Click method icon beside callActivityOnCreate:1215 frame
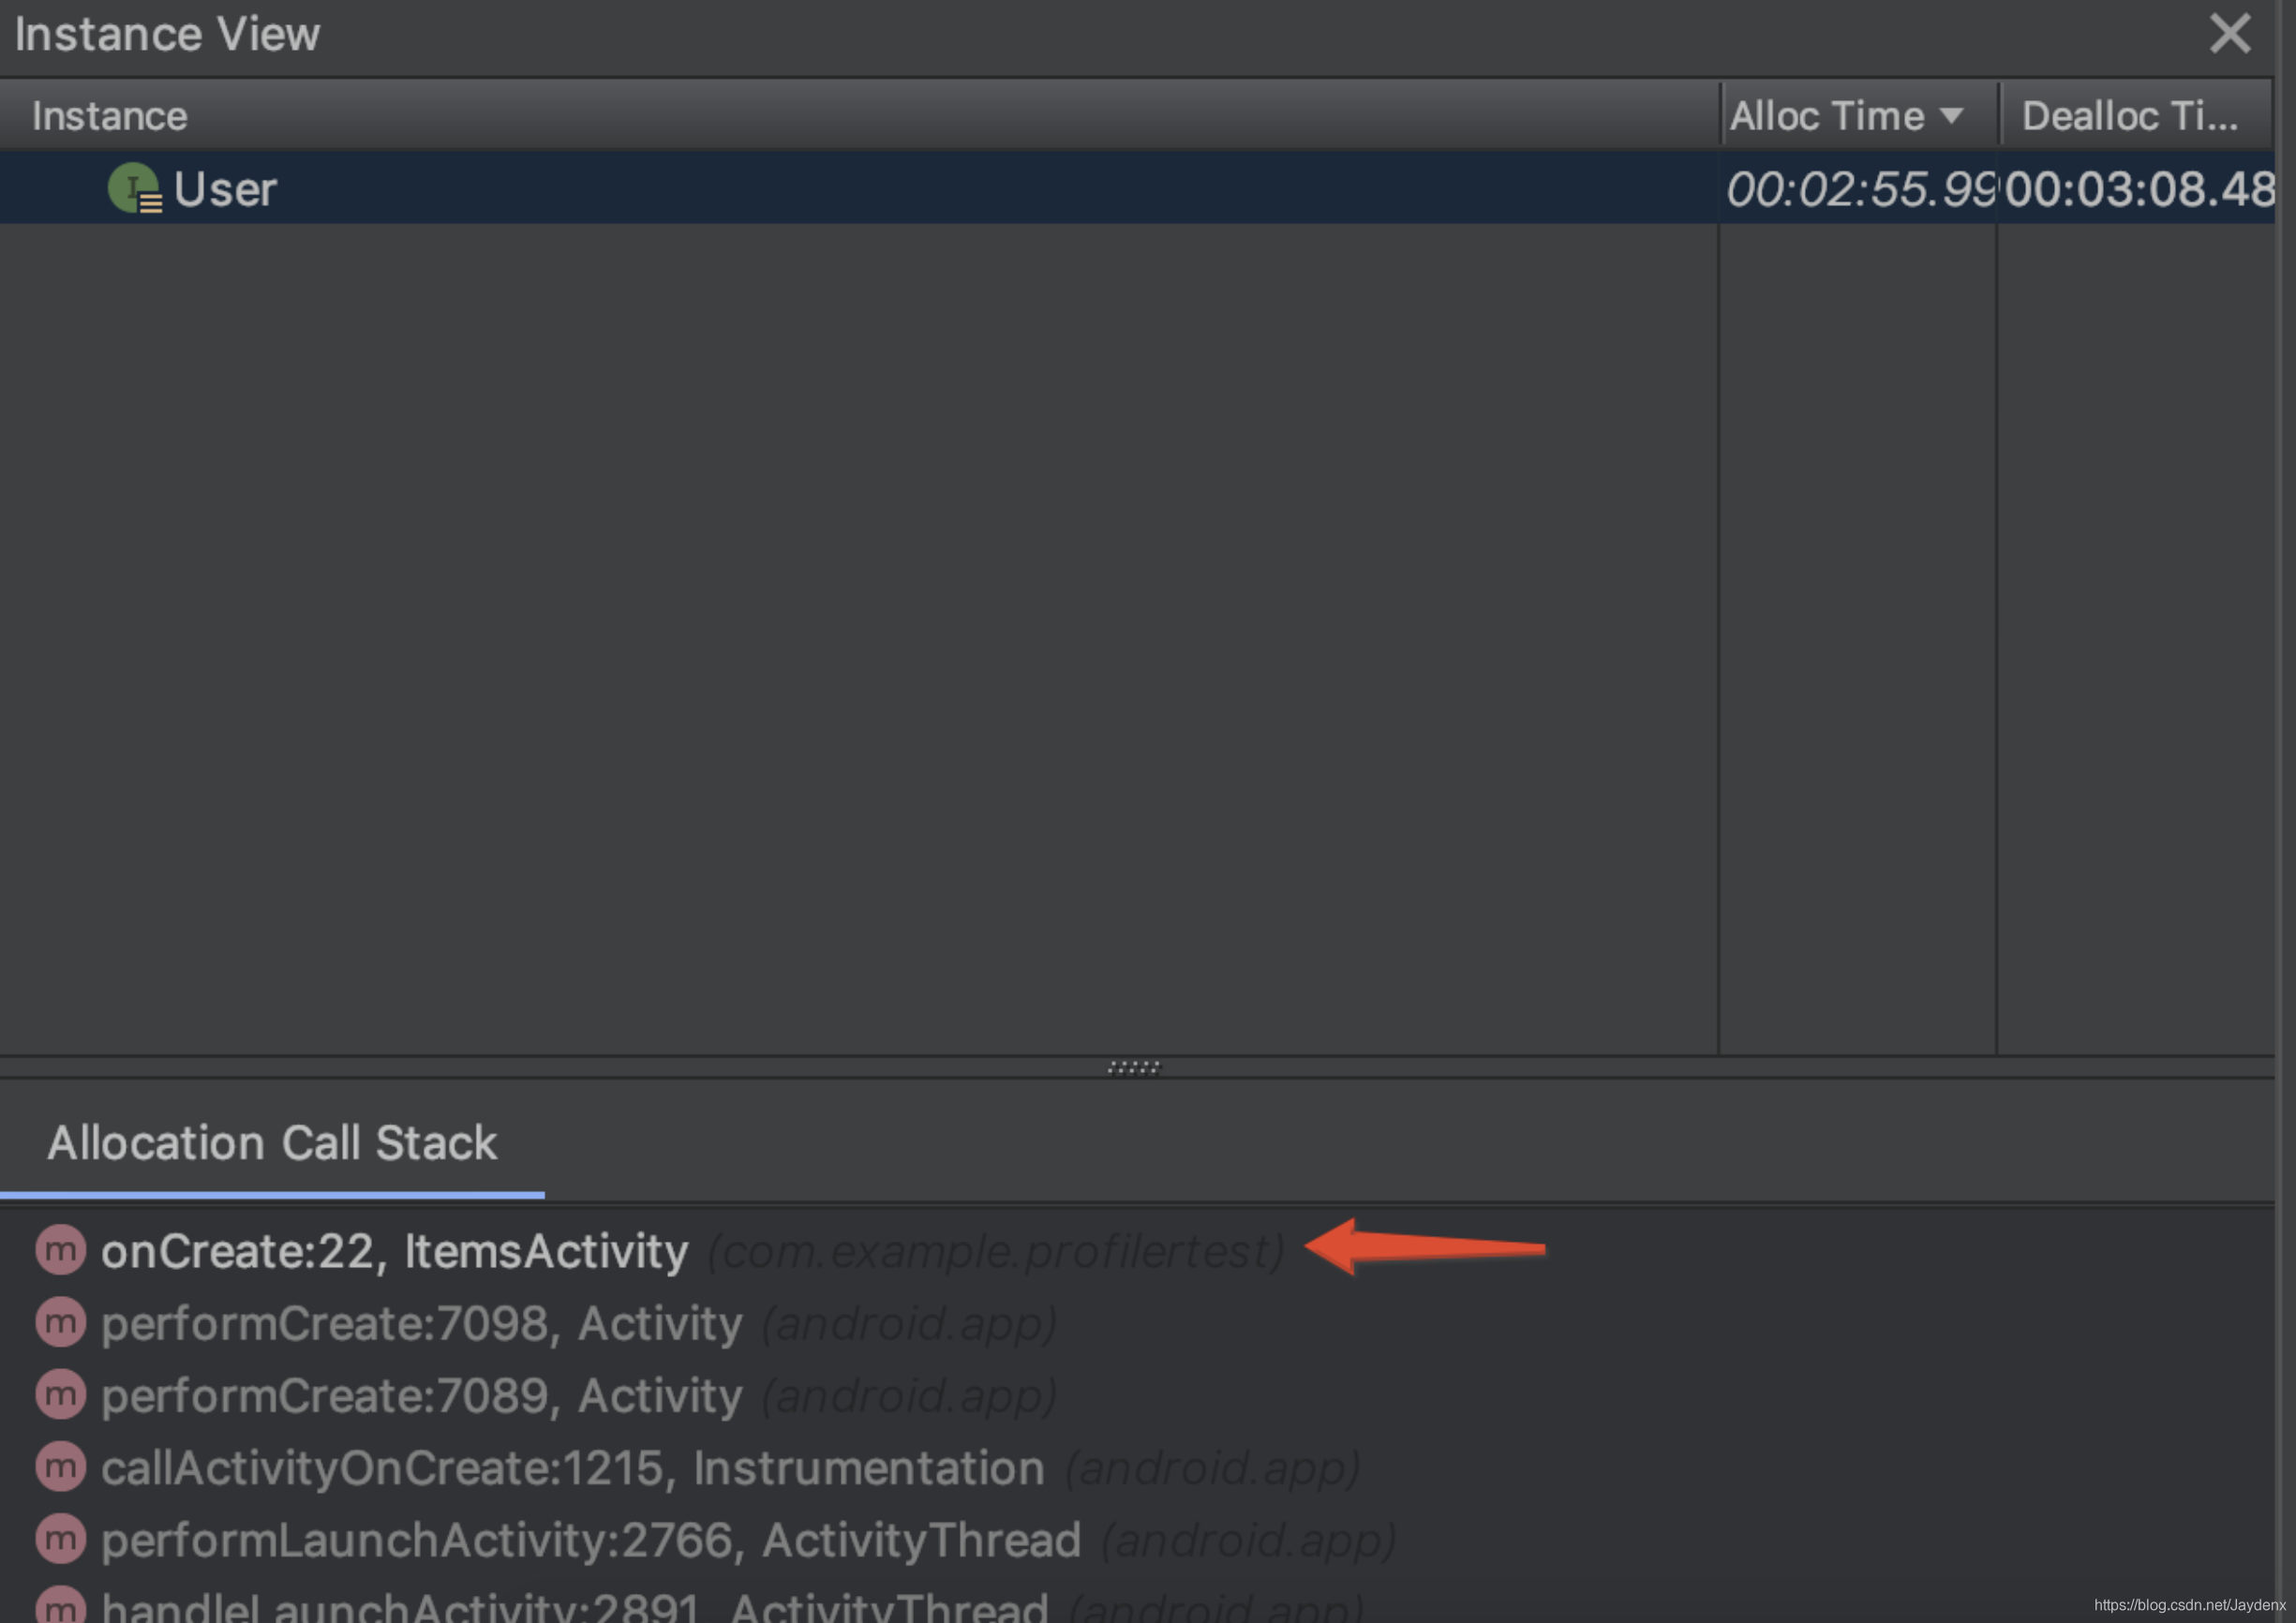 coord(61,1467)
